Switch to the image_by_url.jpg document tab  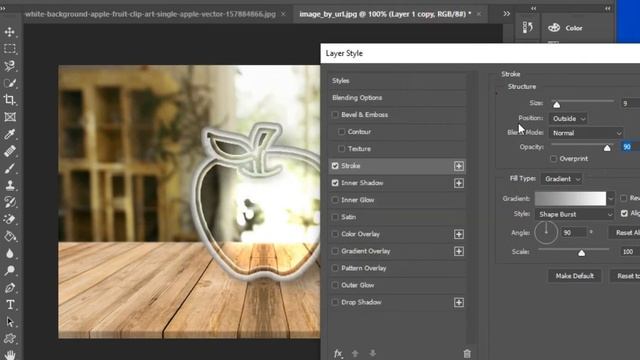pos(385,14)
